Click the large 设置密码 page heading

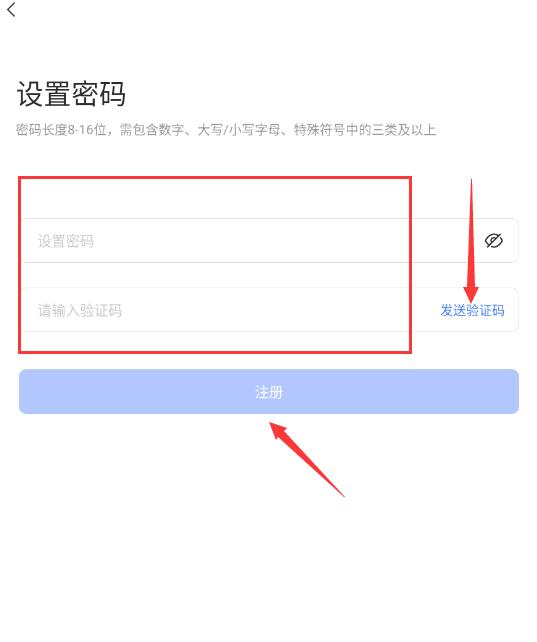pyautogui.click(x=71, y=94)
